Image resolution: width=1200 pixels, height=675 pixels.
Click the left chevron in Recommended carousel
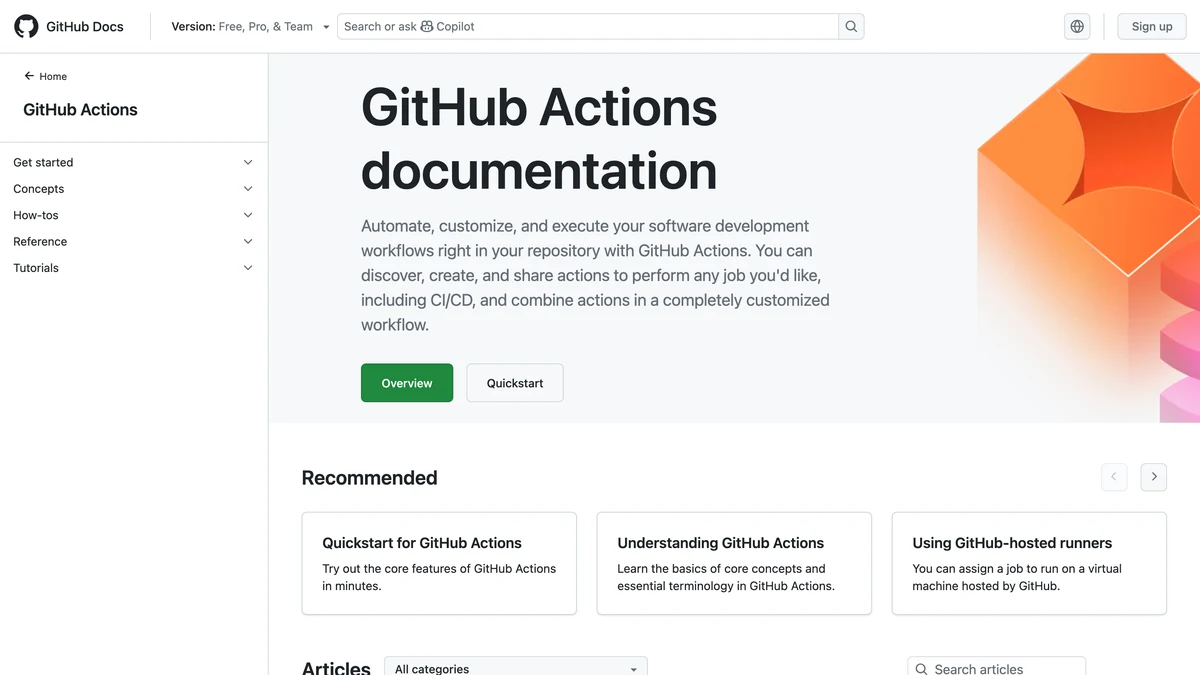(x=1114, y=477)
